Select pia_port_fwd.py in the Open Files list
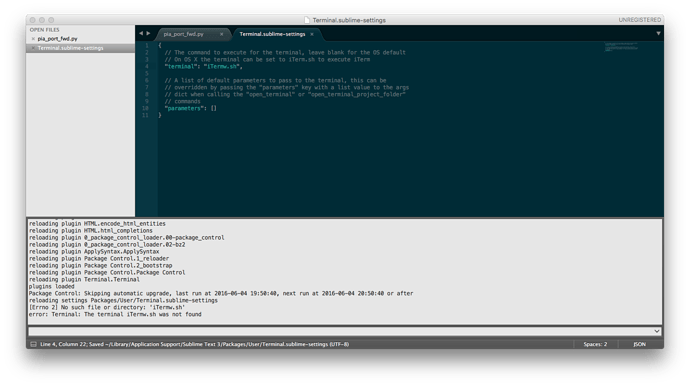 57,39
